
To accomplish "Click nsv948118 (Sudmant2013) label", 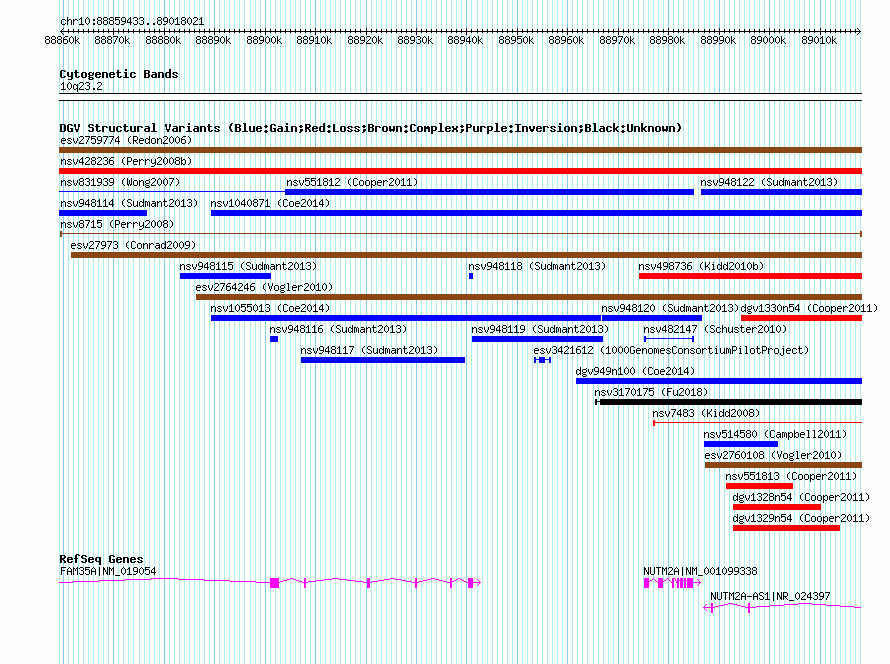I will pos(537,266).
